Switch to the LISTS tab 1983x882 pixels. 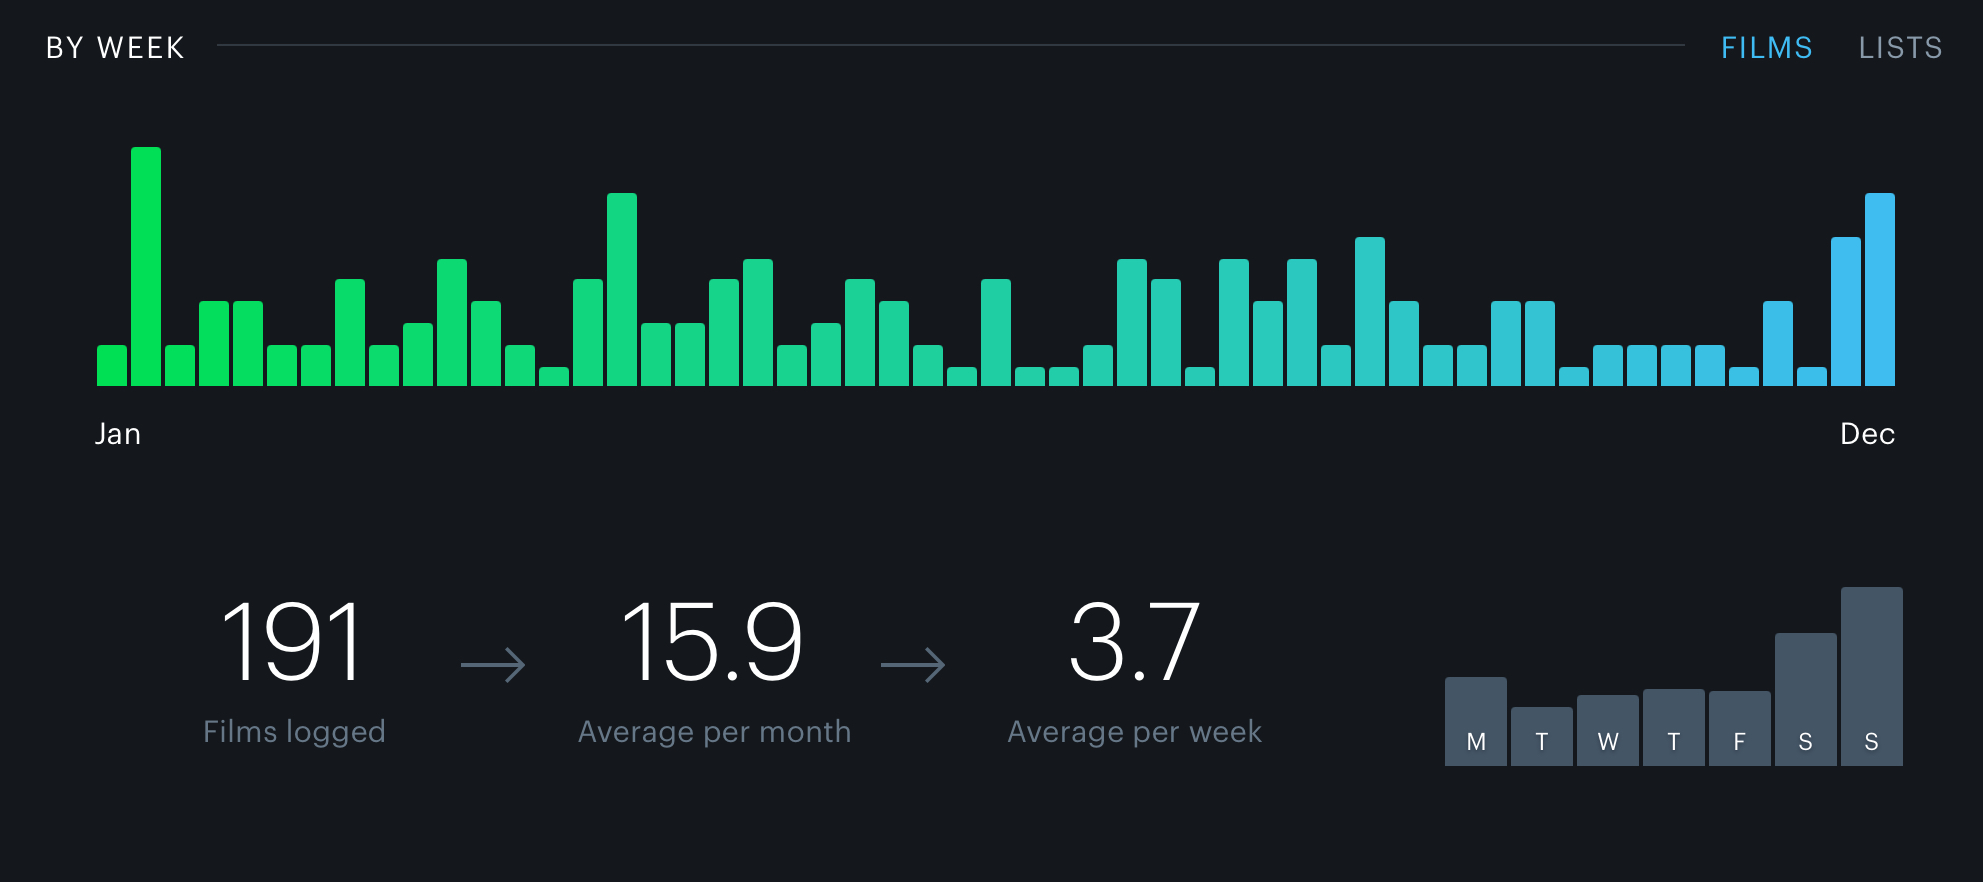point(1900,48)
